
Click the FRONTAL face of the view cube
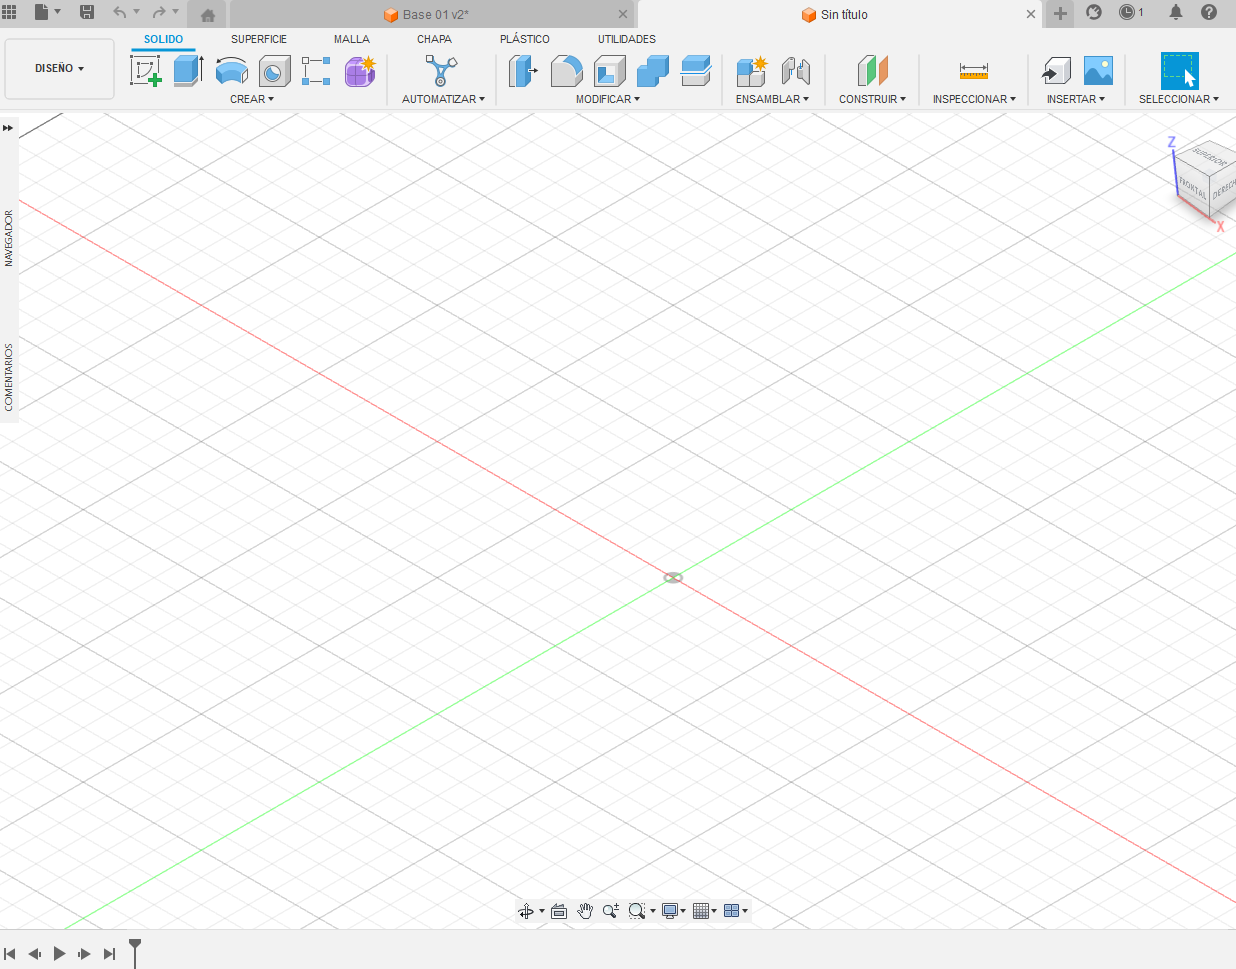(1192, 186)
